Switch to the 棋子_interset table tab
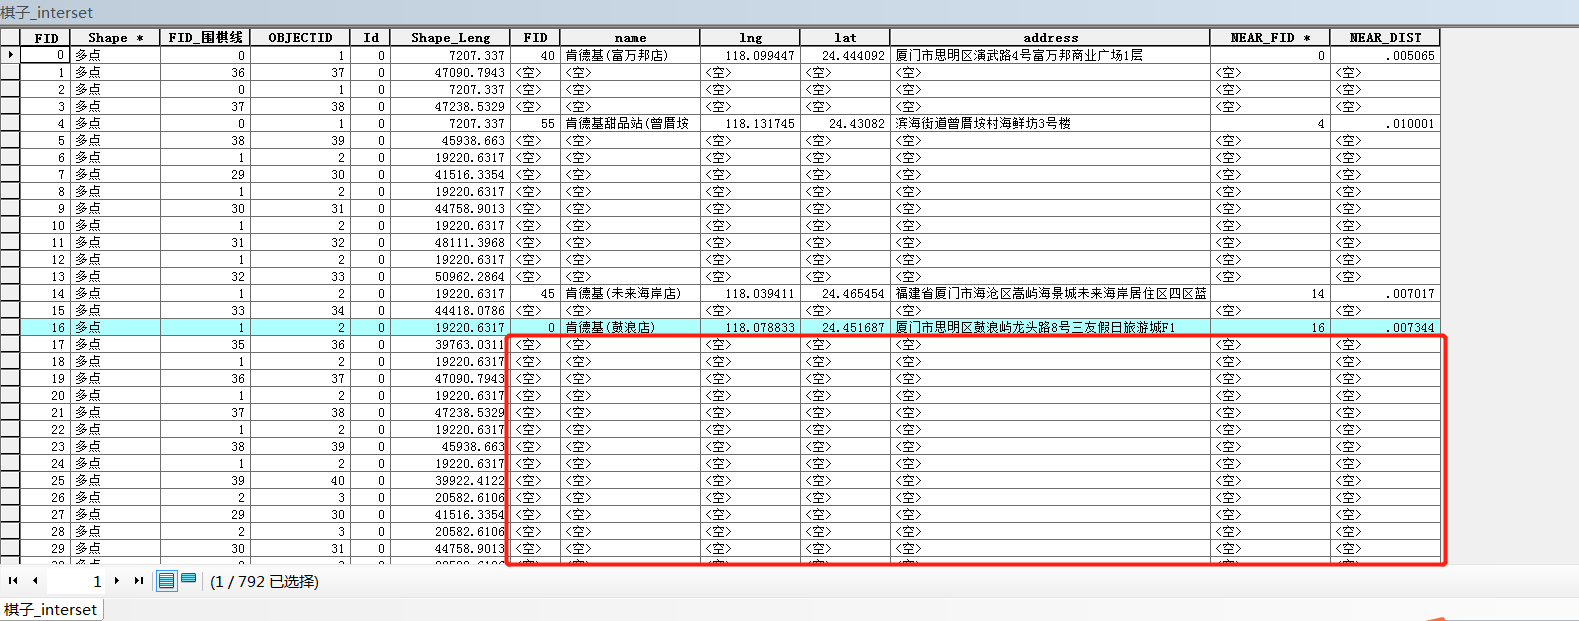This screenshot has width=1579, height=621. (51, 609)
